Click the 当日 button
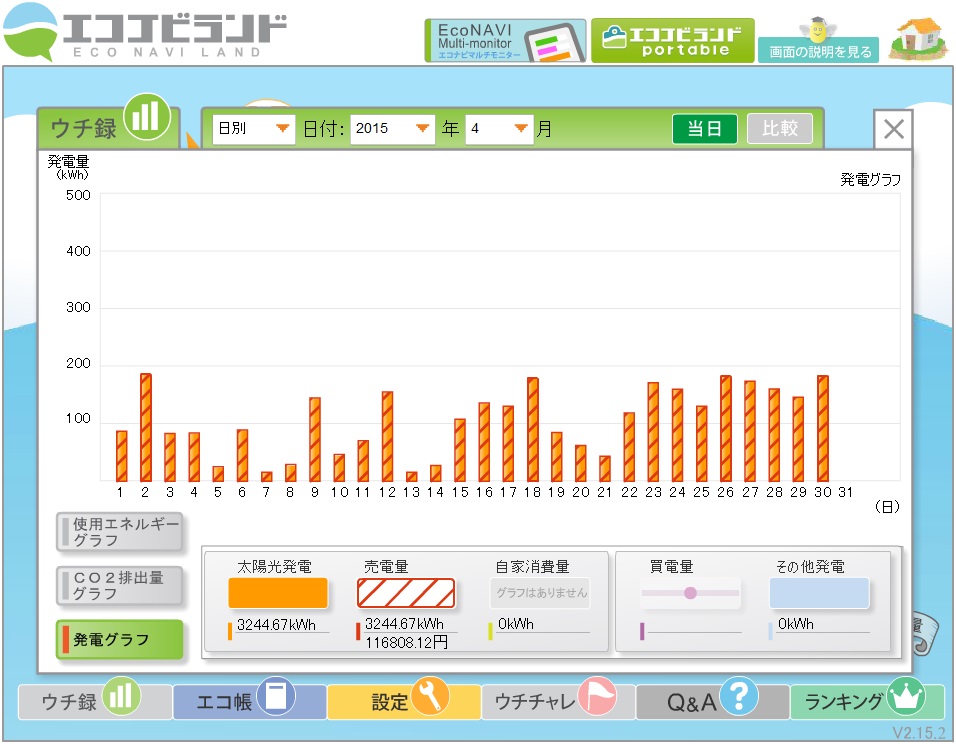The image size is (956, 744). [x=705, y=129]
